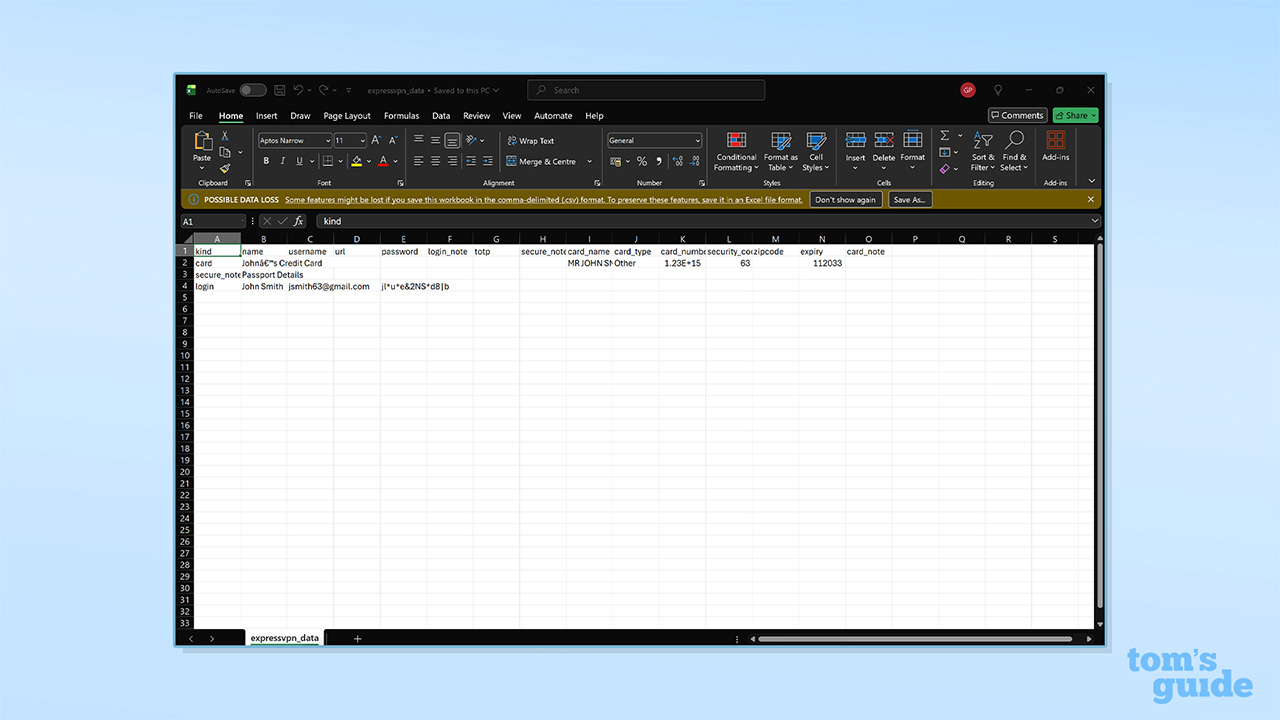The image size is (1280, 720).
Task: Click the Paste clipboard icon
Action: point(202,141)
